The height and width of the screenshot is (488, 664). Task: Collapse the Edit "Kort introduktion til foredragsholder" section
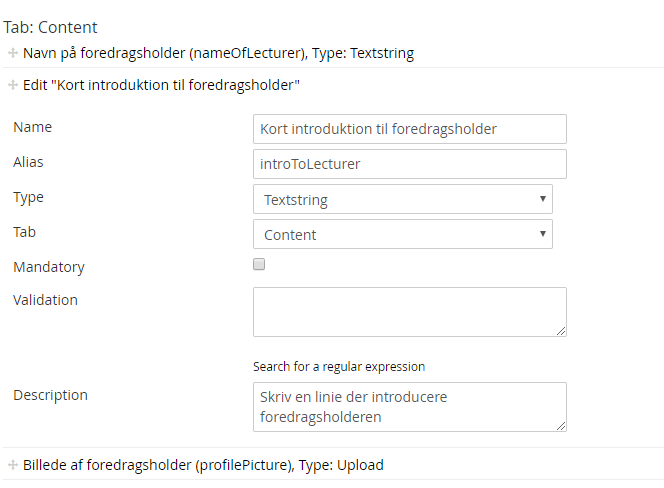162,86
